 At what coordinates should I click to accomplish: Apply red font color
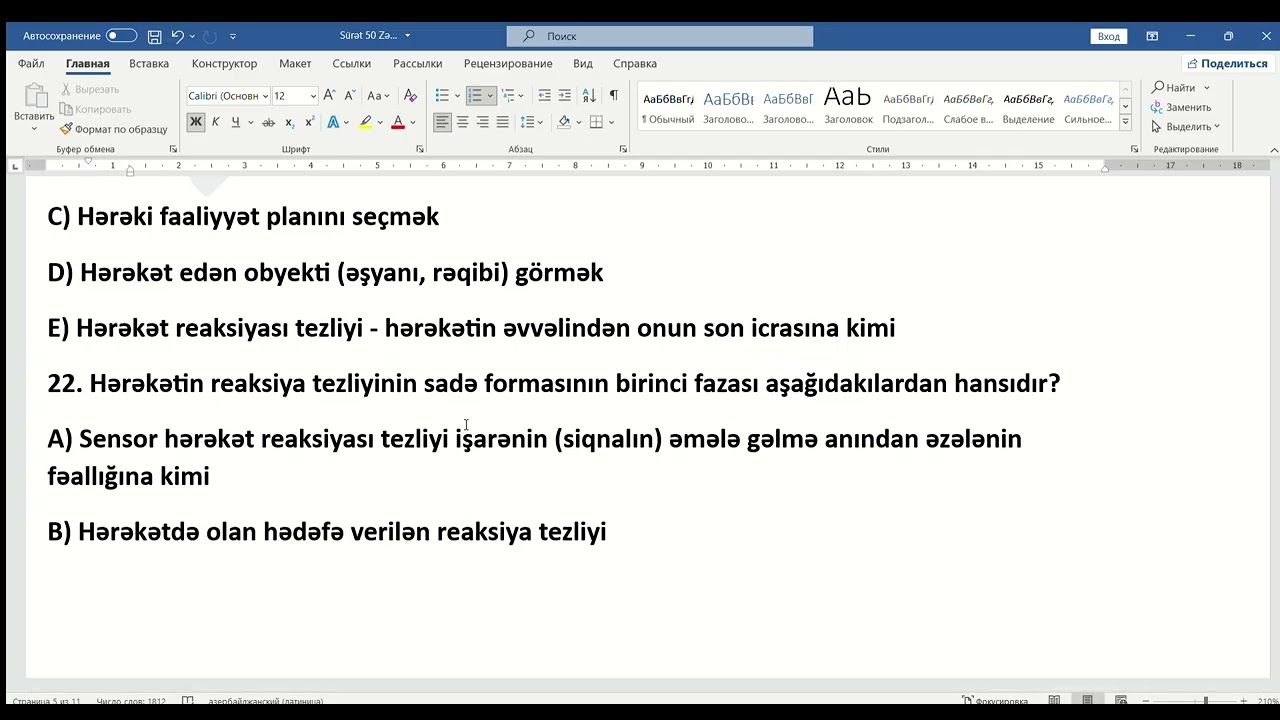398,122
